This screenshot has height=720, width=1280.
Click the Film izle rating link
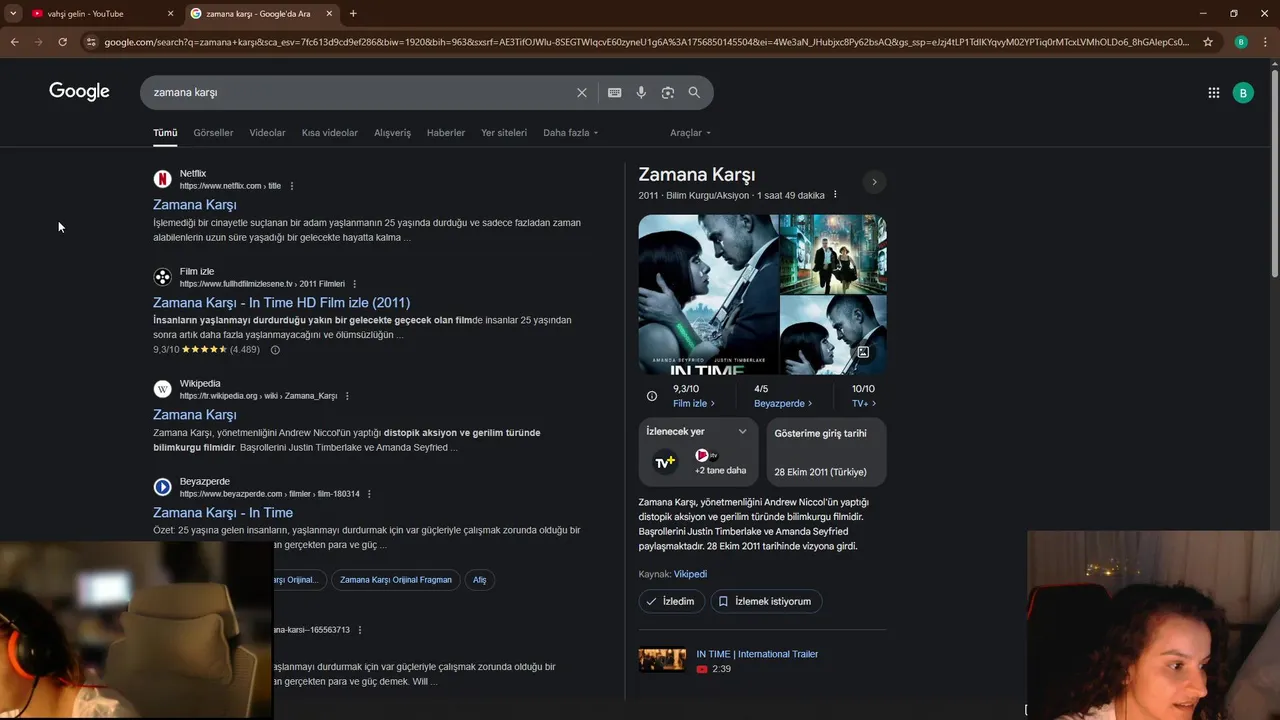(x=694, y=404)
